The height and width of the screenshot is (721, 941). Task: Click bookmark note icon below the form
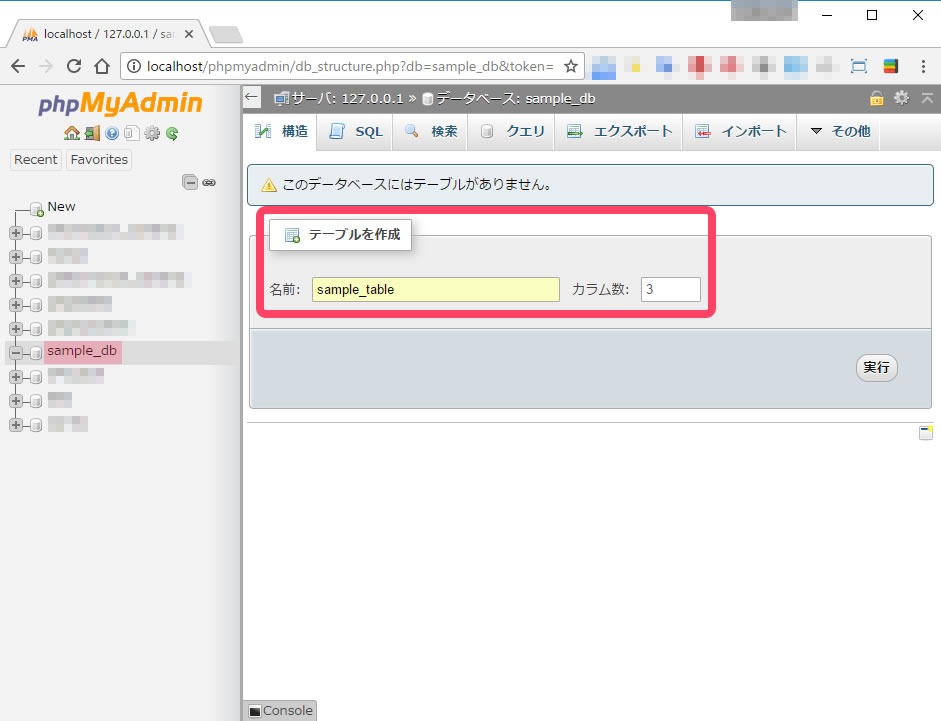click(x=926, y=432)
